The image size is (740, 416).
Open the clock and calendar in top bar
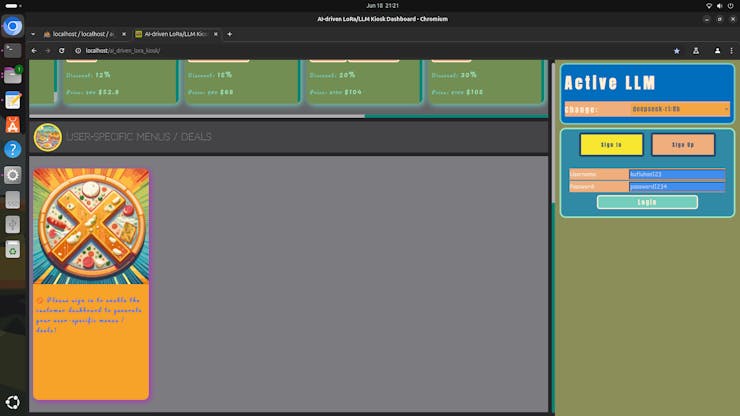(x=382, y=6)
